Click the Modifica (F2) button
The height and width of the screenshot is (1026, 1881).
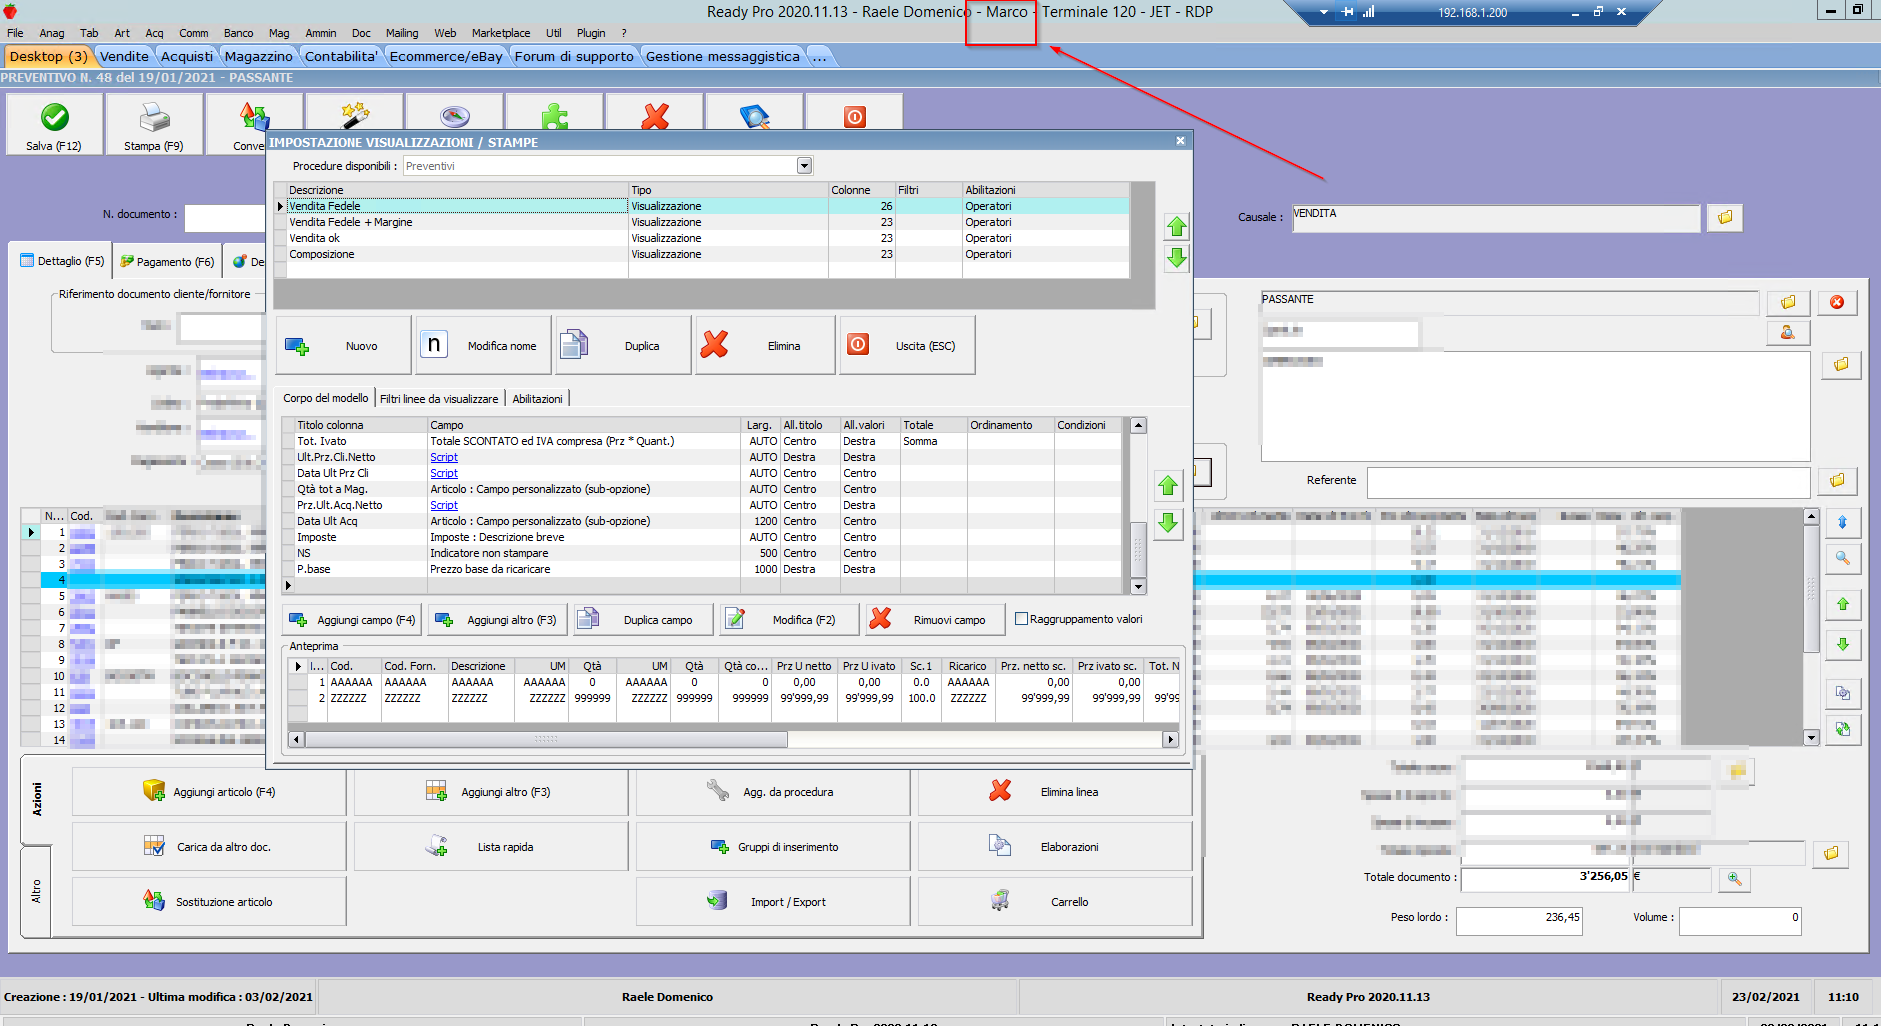point(790,620)
